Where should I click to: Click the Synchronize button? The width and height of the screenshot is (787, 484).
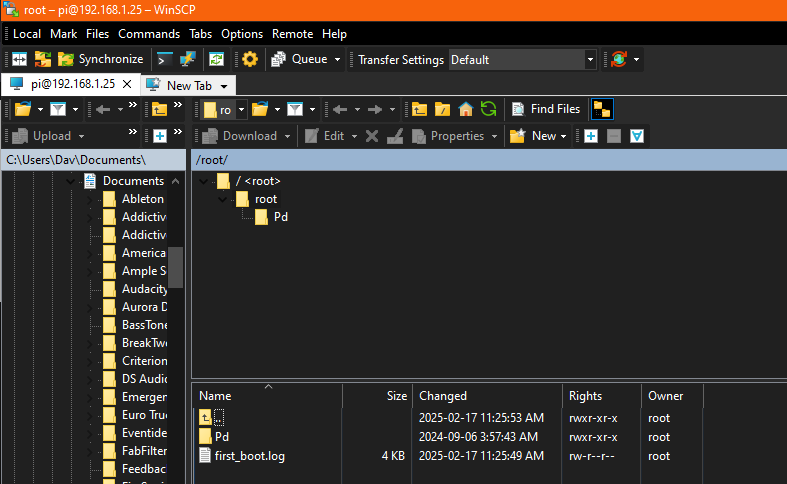(100, 59)
